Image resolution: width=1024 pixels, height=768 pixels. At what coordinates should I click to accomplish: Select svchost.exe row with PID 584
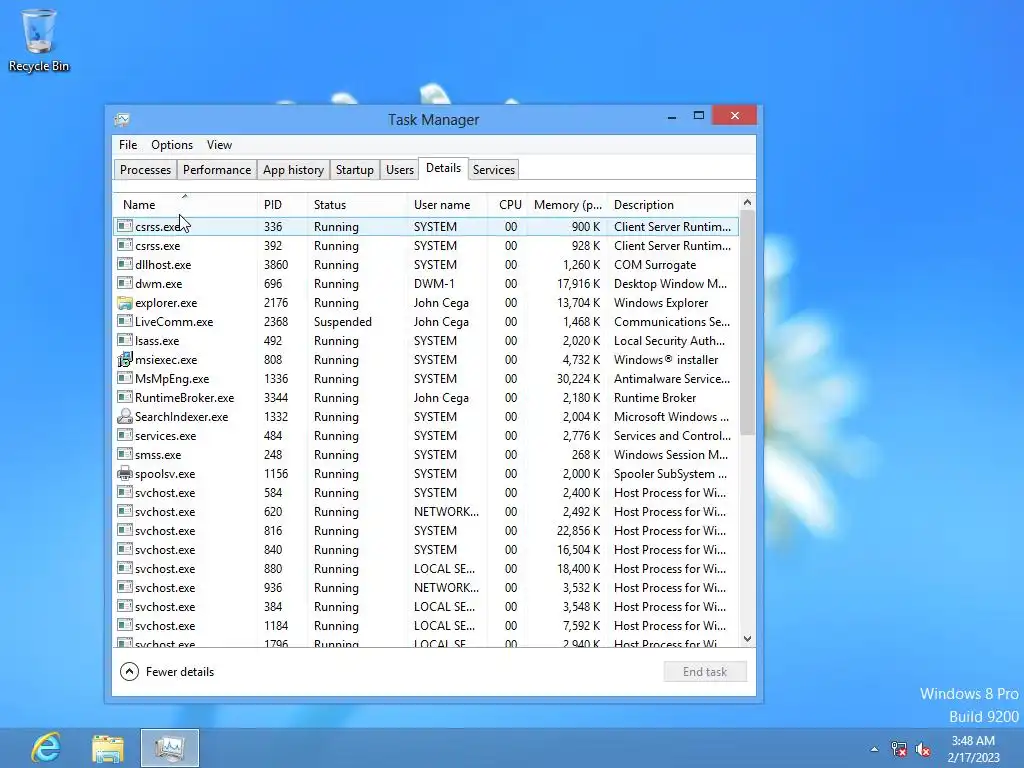[426, 492]
